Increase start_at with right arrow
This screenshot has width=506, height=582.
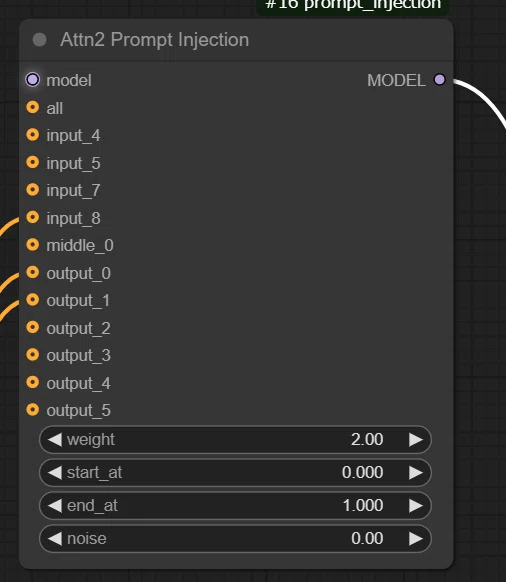click(416, 473)
